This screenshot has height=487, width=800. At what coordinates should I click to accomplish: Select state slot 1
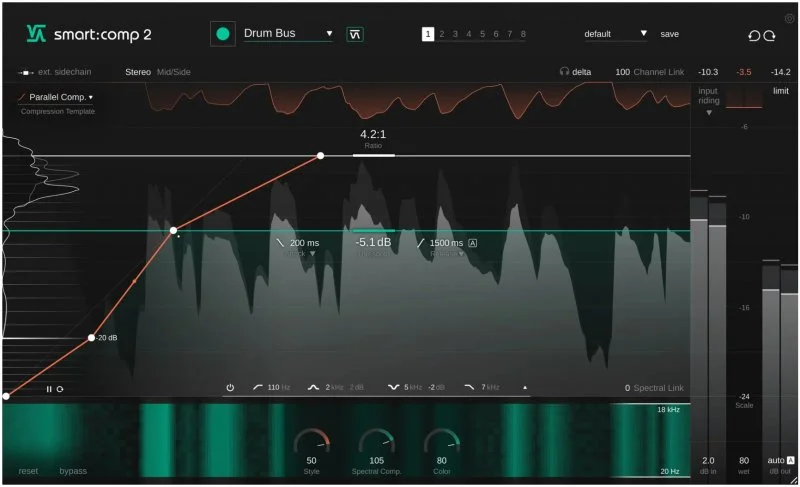[x=428, y=34]
